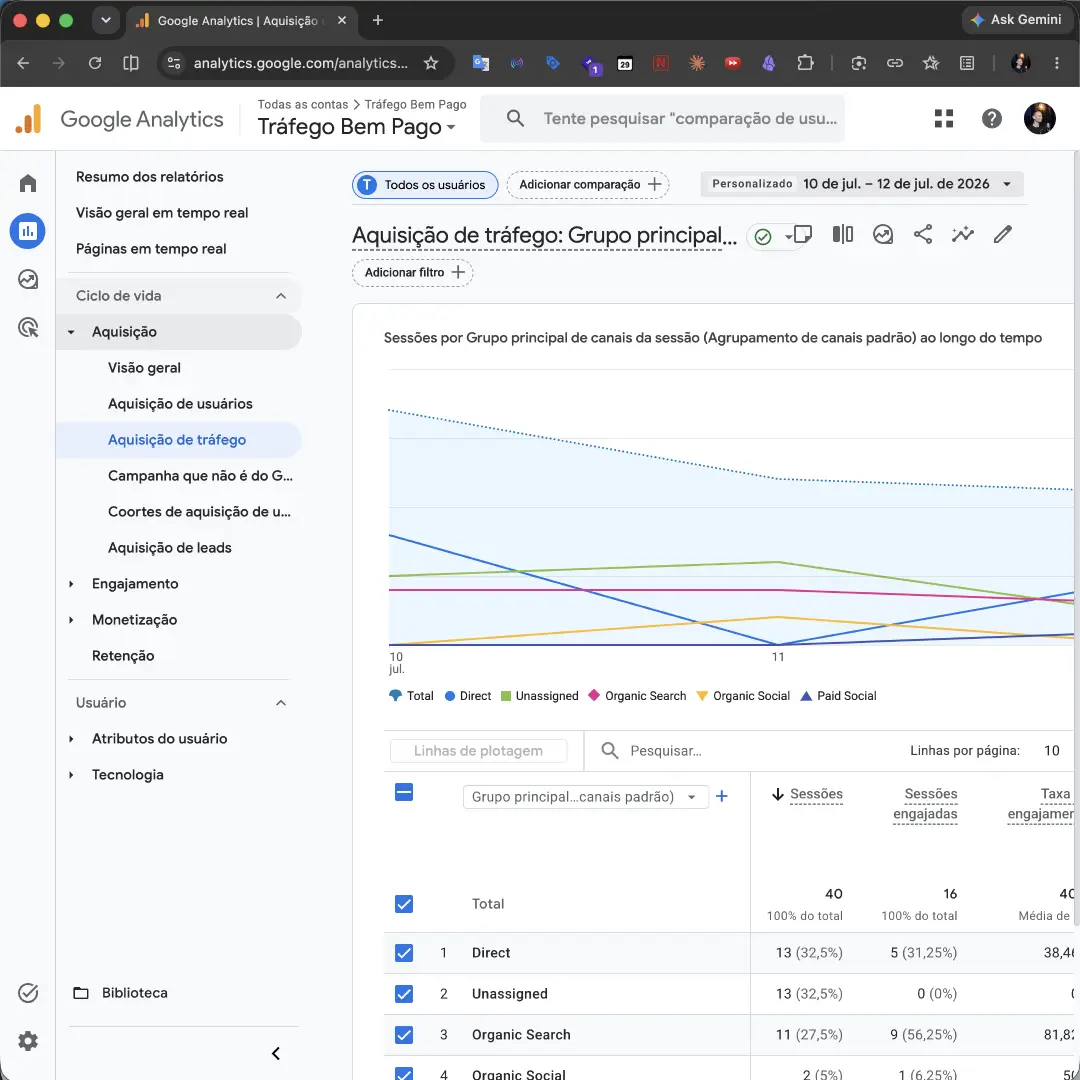Click Adicionar filtro button

413,273
